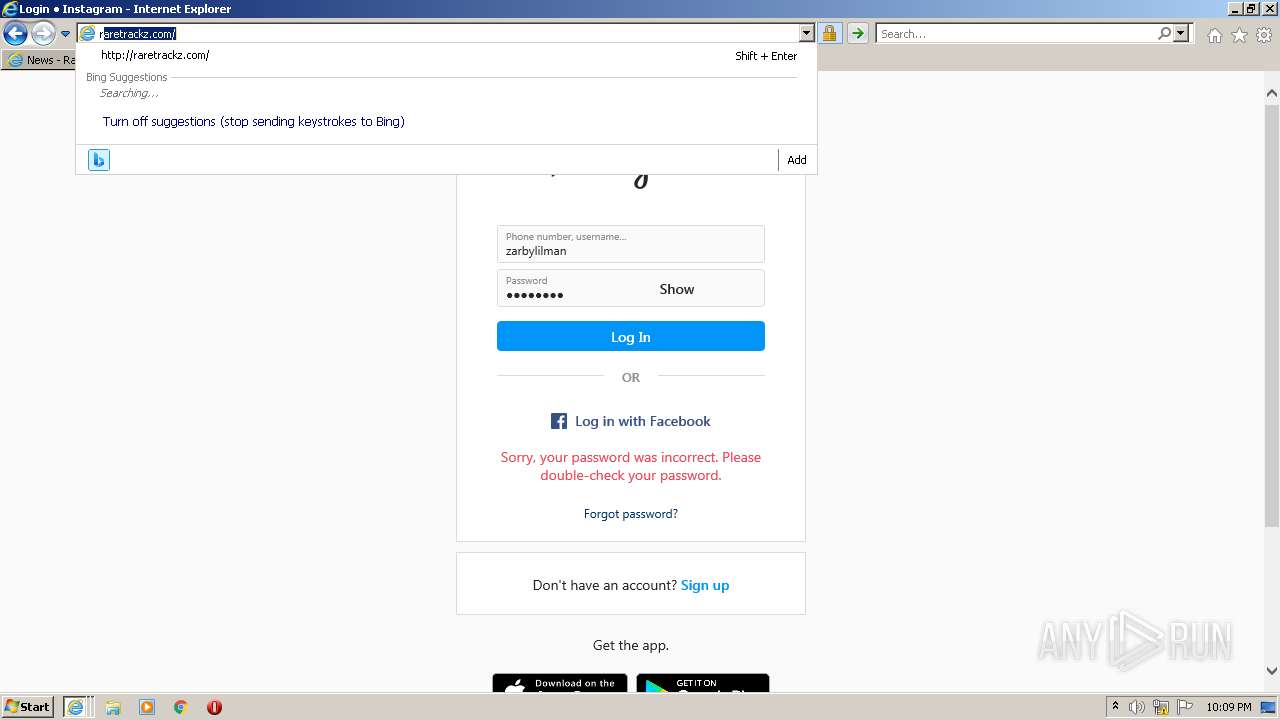
Task: Click the username input field
Action: pyautogui.click(x=631, y=244)
